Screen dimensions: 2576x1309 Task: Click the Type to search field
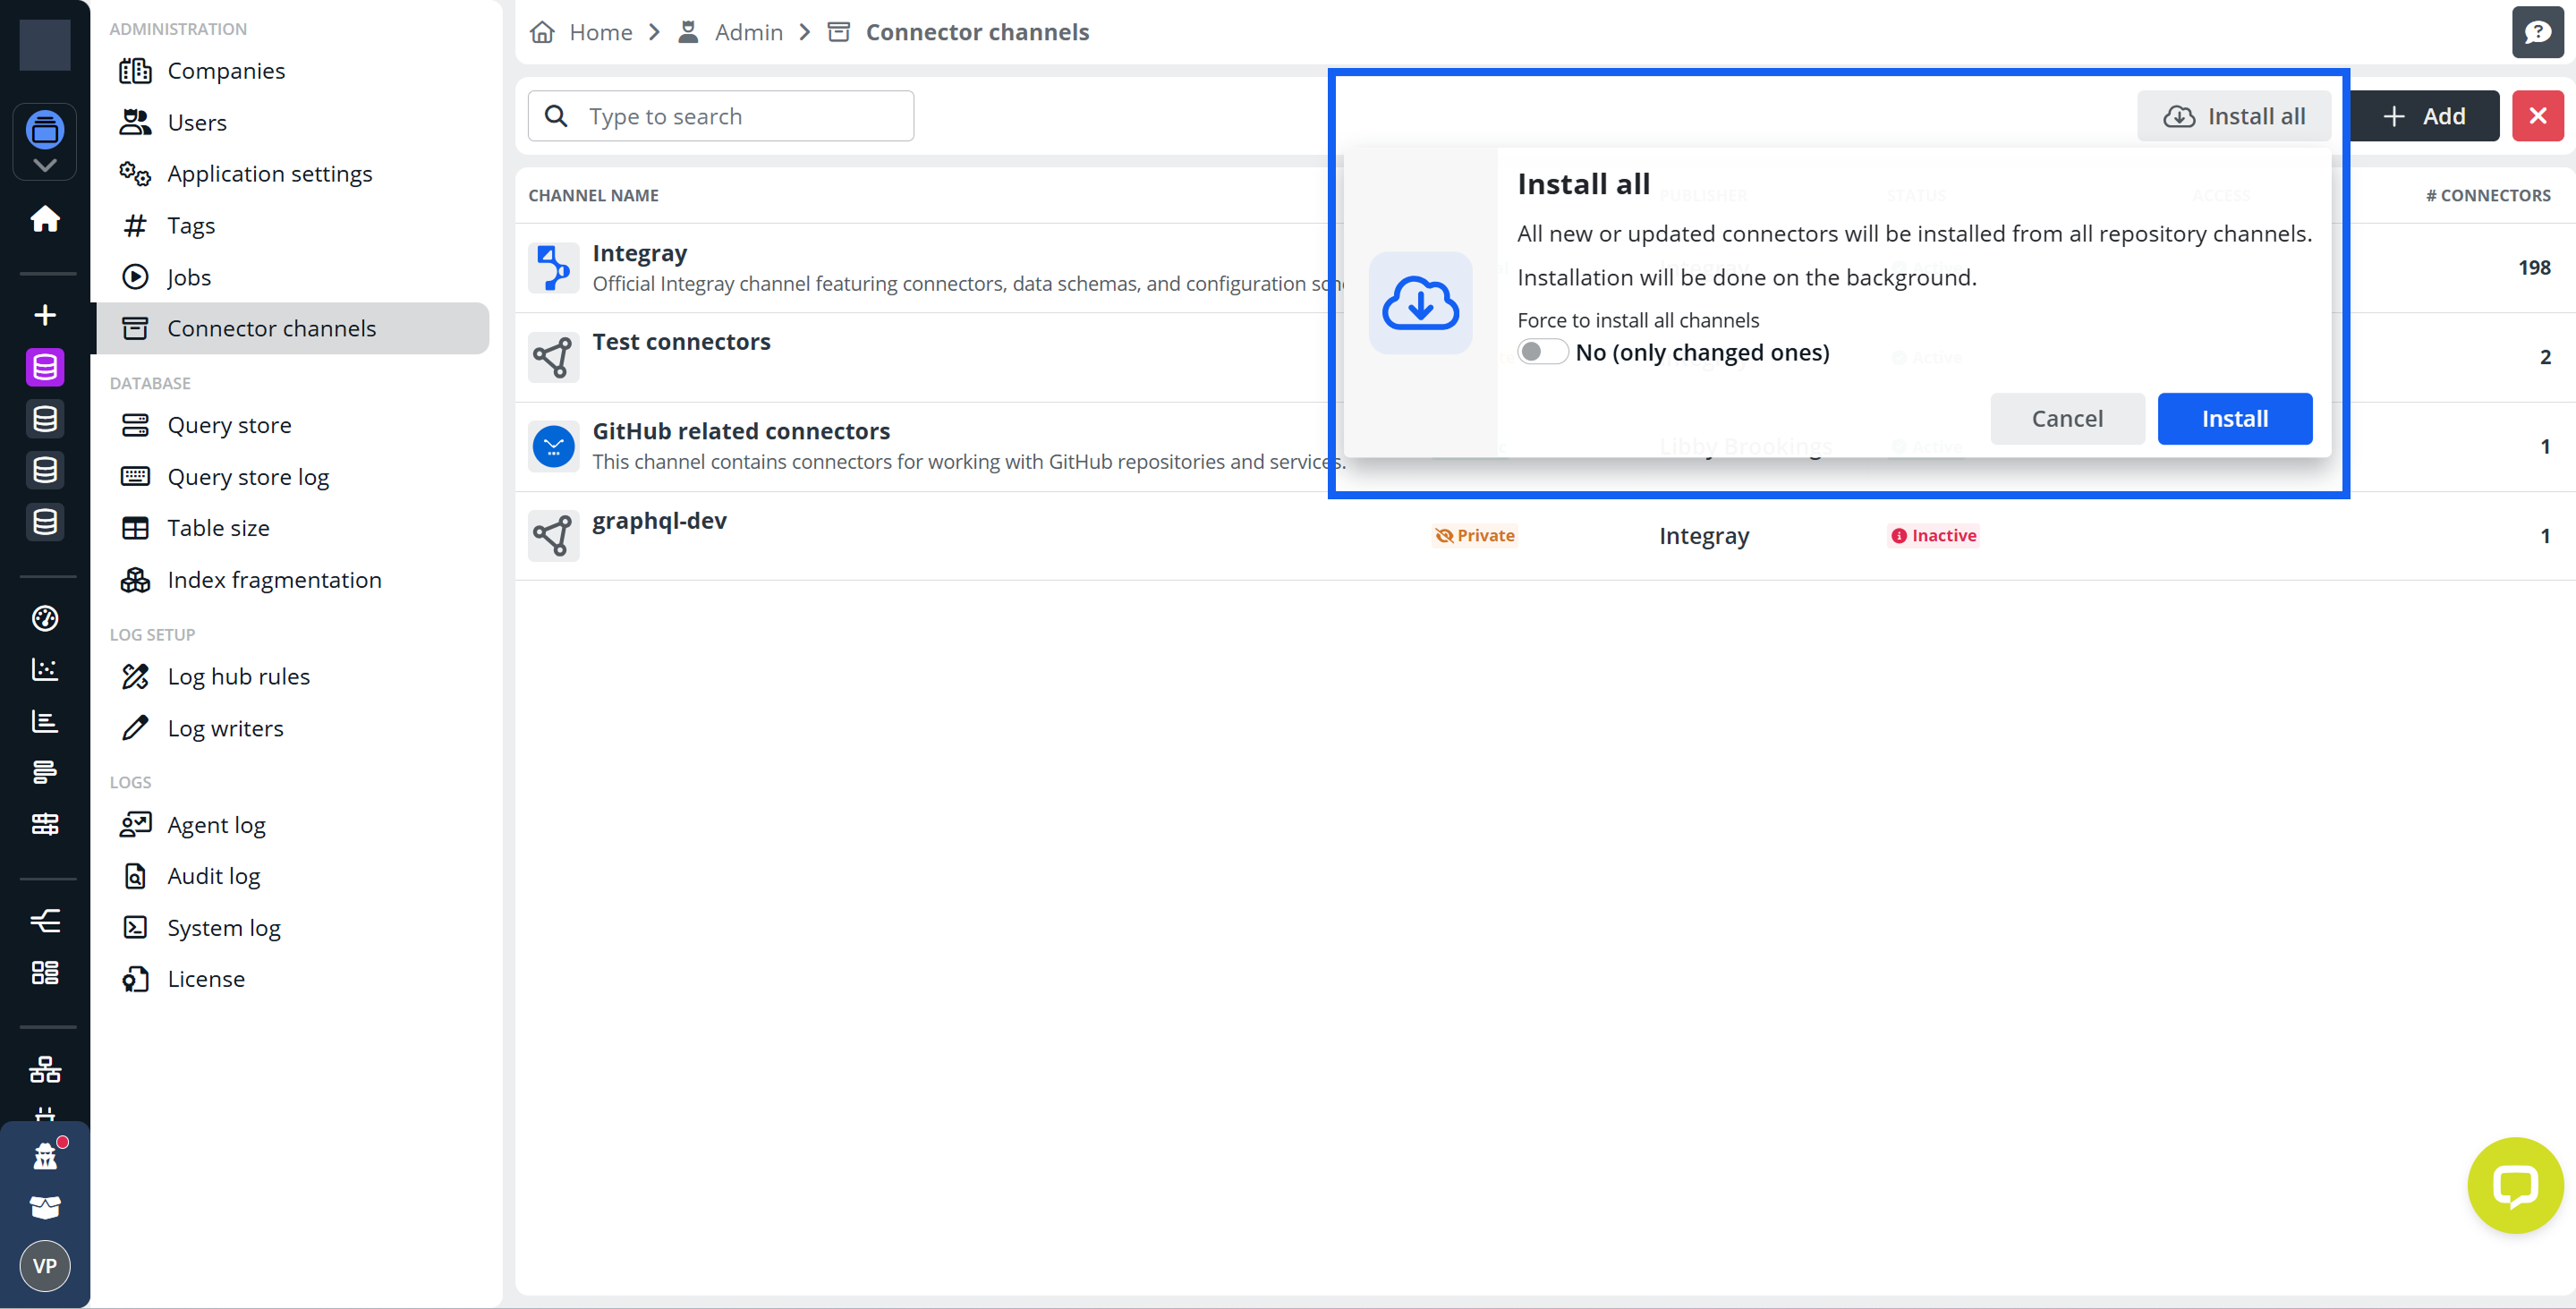[x=719, y=115]
